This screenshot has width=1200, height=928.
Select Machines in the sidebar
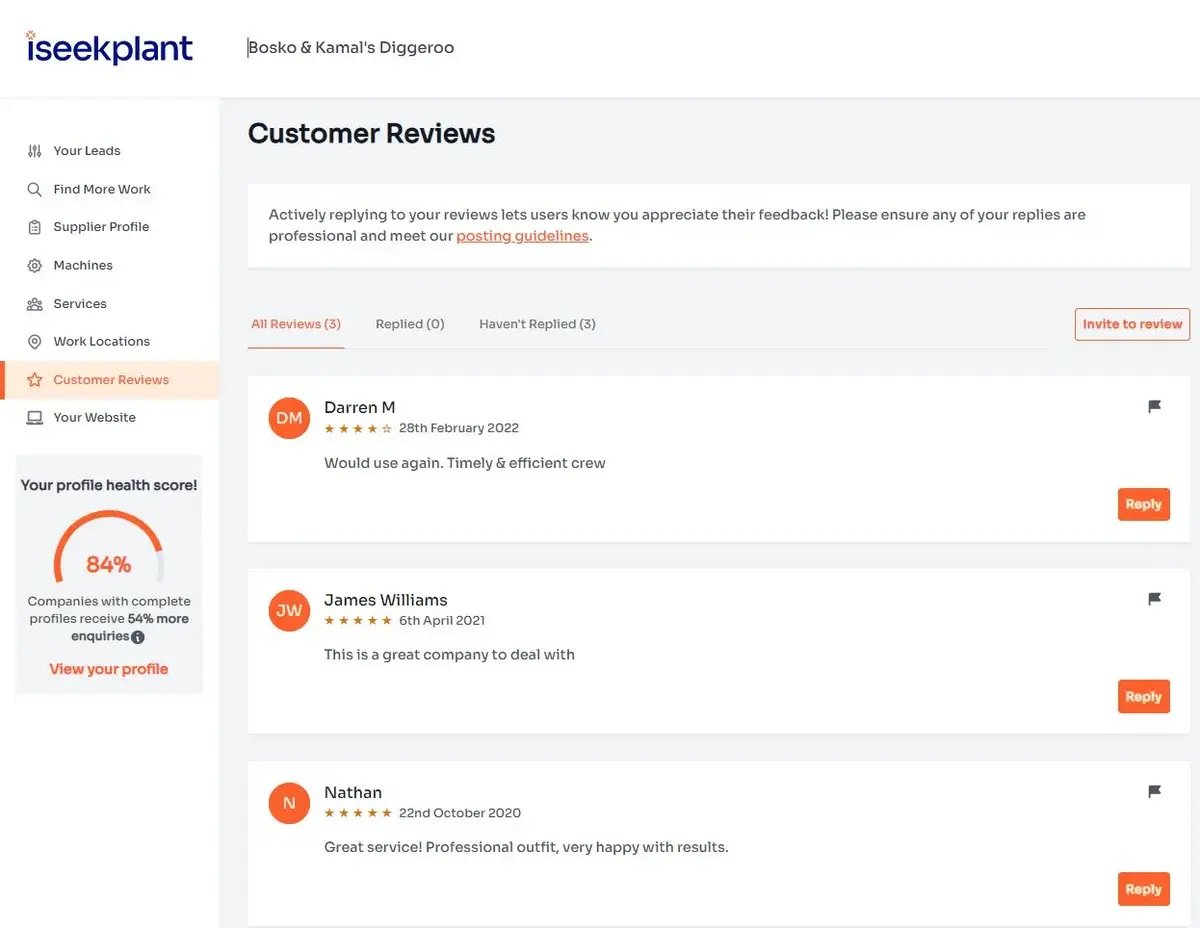click(x=83, y=265)
